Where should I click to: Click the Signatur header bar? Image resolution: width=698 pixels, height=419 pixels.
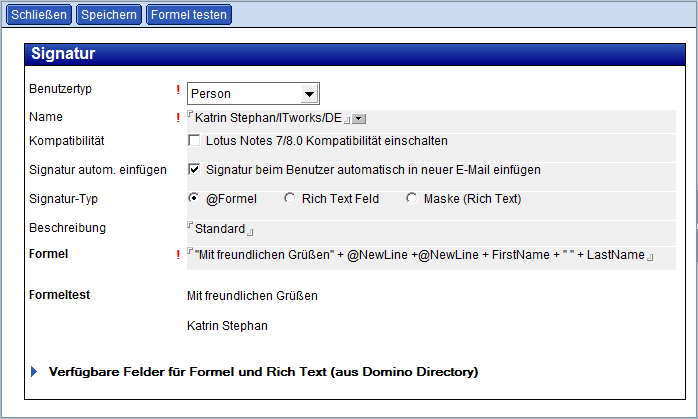tap(355, 54)
